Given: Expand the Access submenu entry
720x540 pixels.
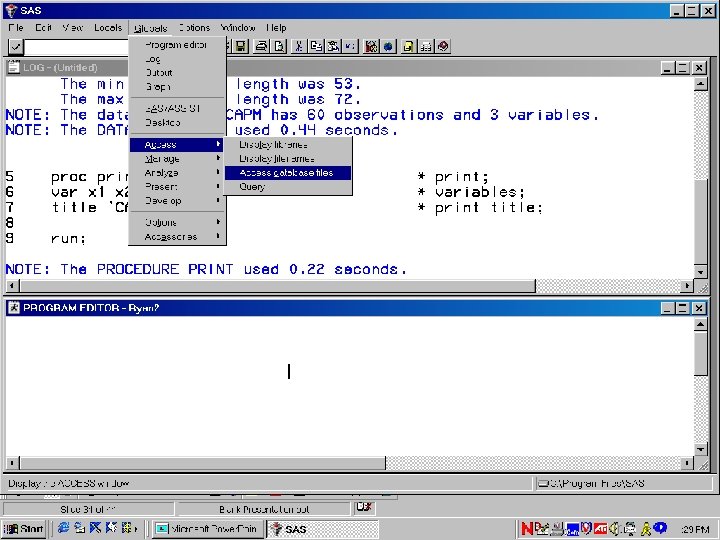Looking at the screenshot, I should coord(177,145).
